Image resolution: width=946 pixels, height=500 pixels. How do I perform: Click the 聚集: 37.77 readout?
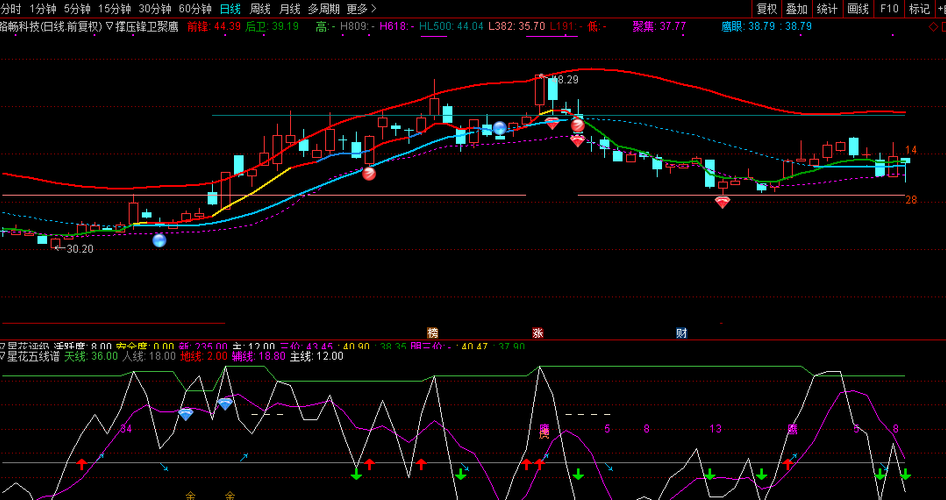click(x=659, y=27)
